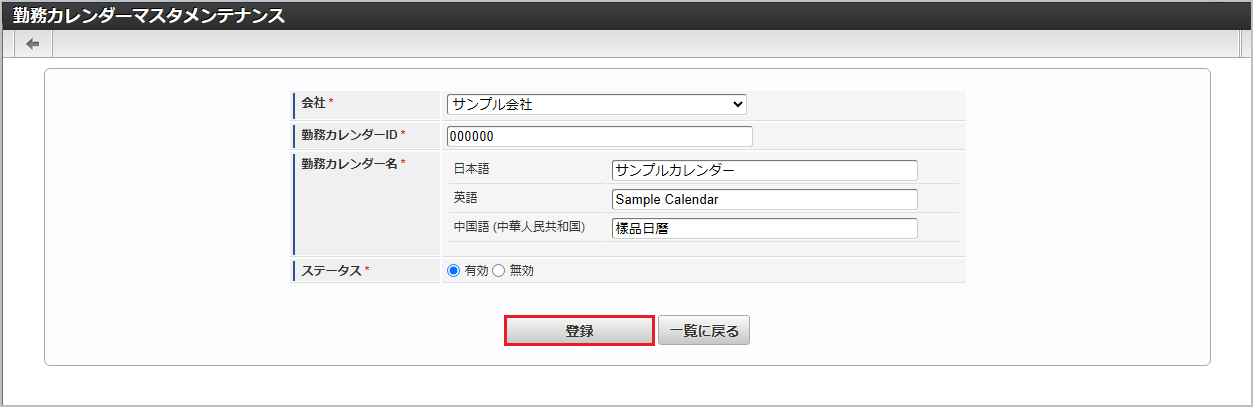1253x407 pixels.
Task: Click the 勤務カレンダー名 label
Action: click(x=348, y=163)
